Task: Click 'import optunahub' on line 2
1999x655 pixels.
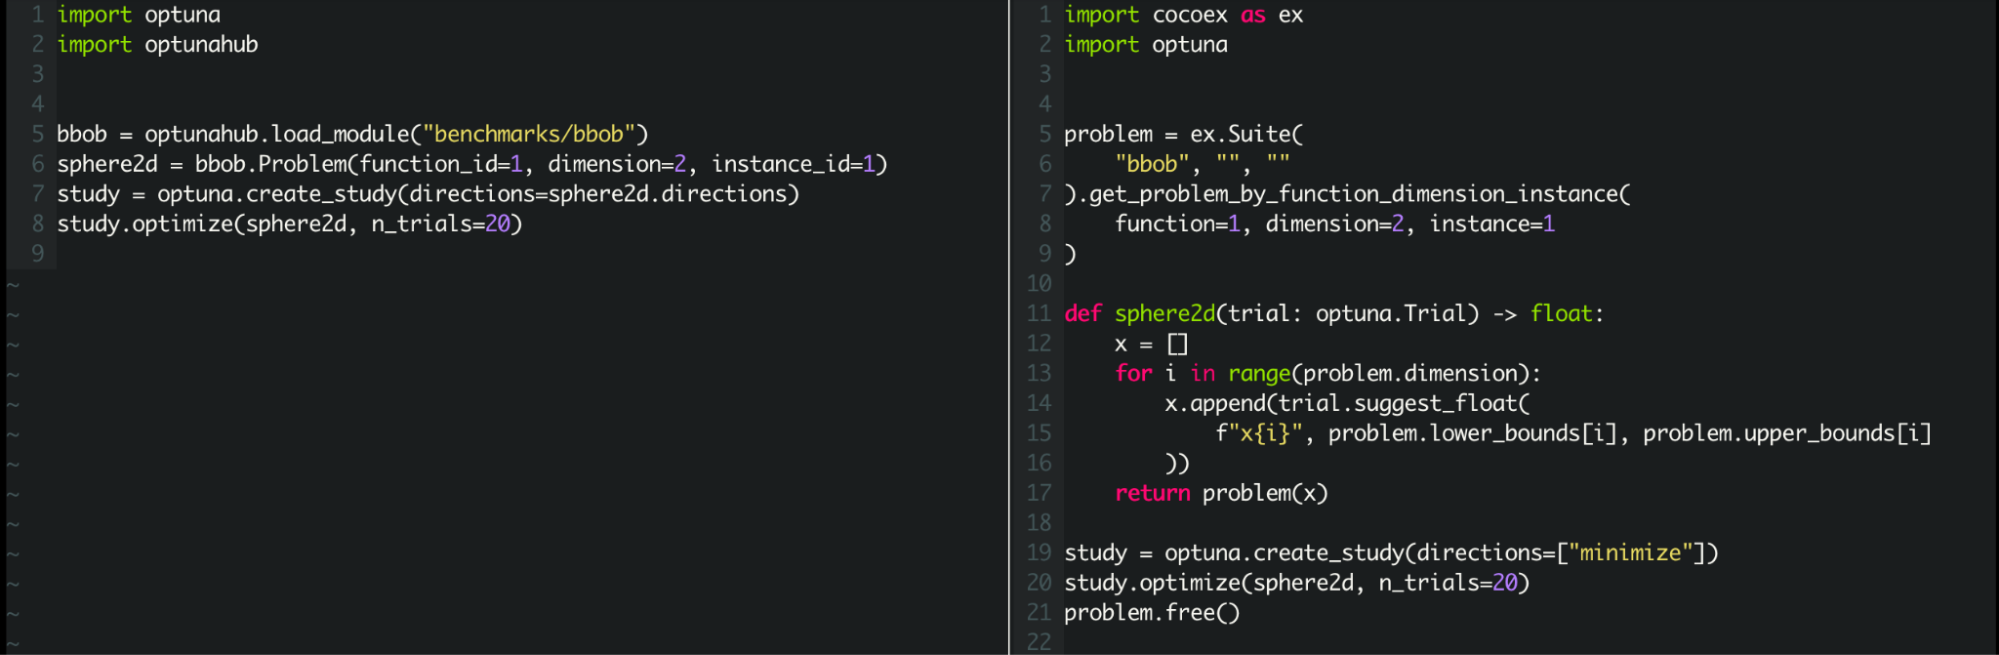Action: (x=157, y=45)
